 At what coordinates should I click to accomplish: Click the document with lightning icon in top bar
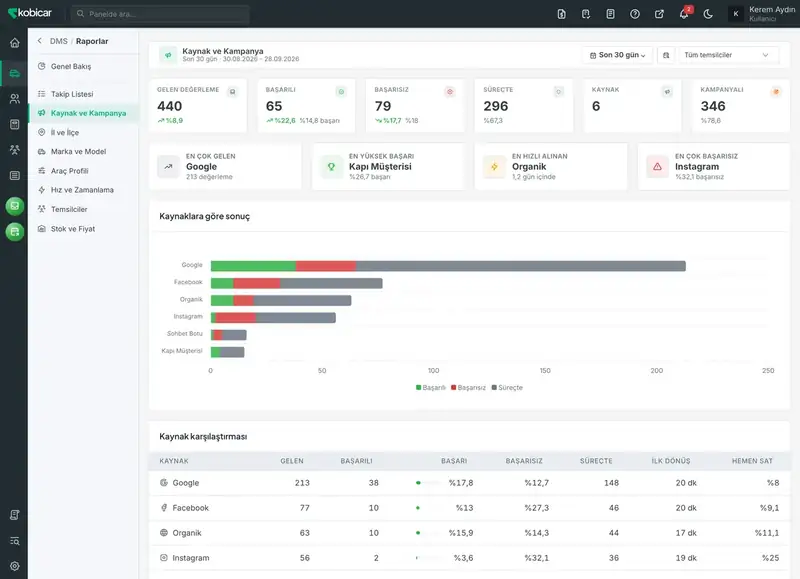coord(561,14)
